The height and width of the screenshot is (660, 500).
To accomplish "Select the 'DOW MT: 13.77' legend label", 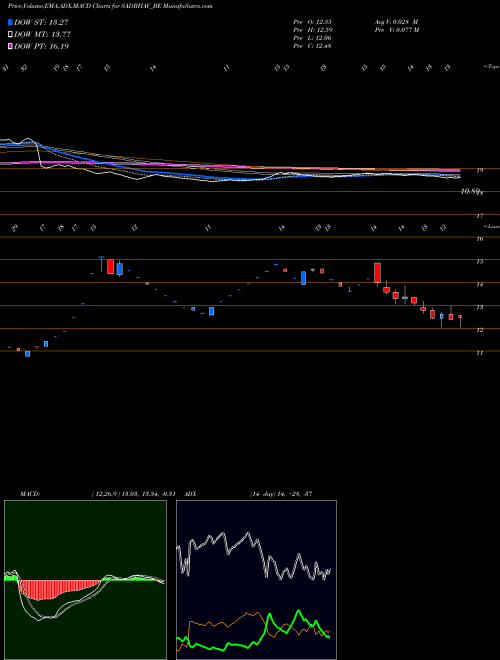I will point(42,34).
